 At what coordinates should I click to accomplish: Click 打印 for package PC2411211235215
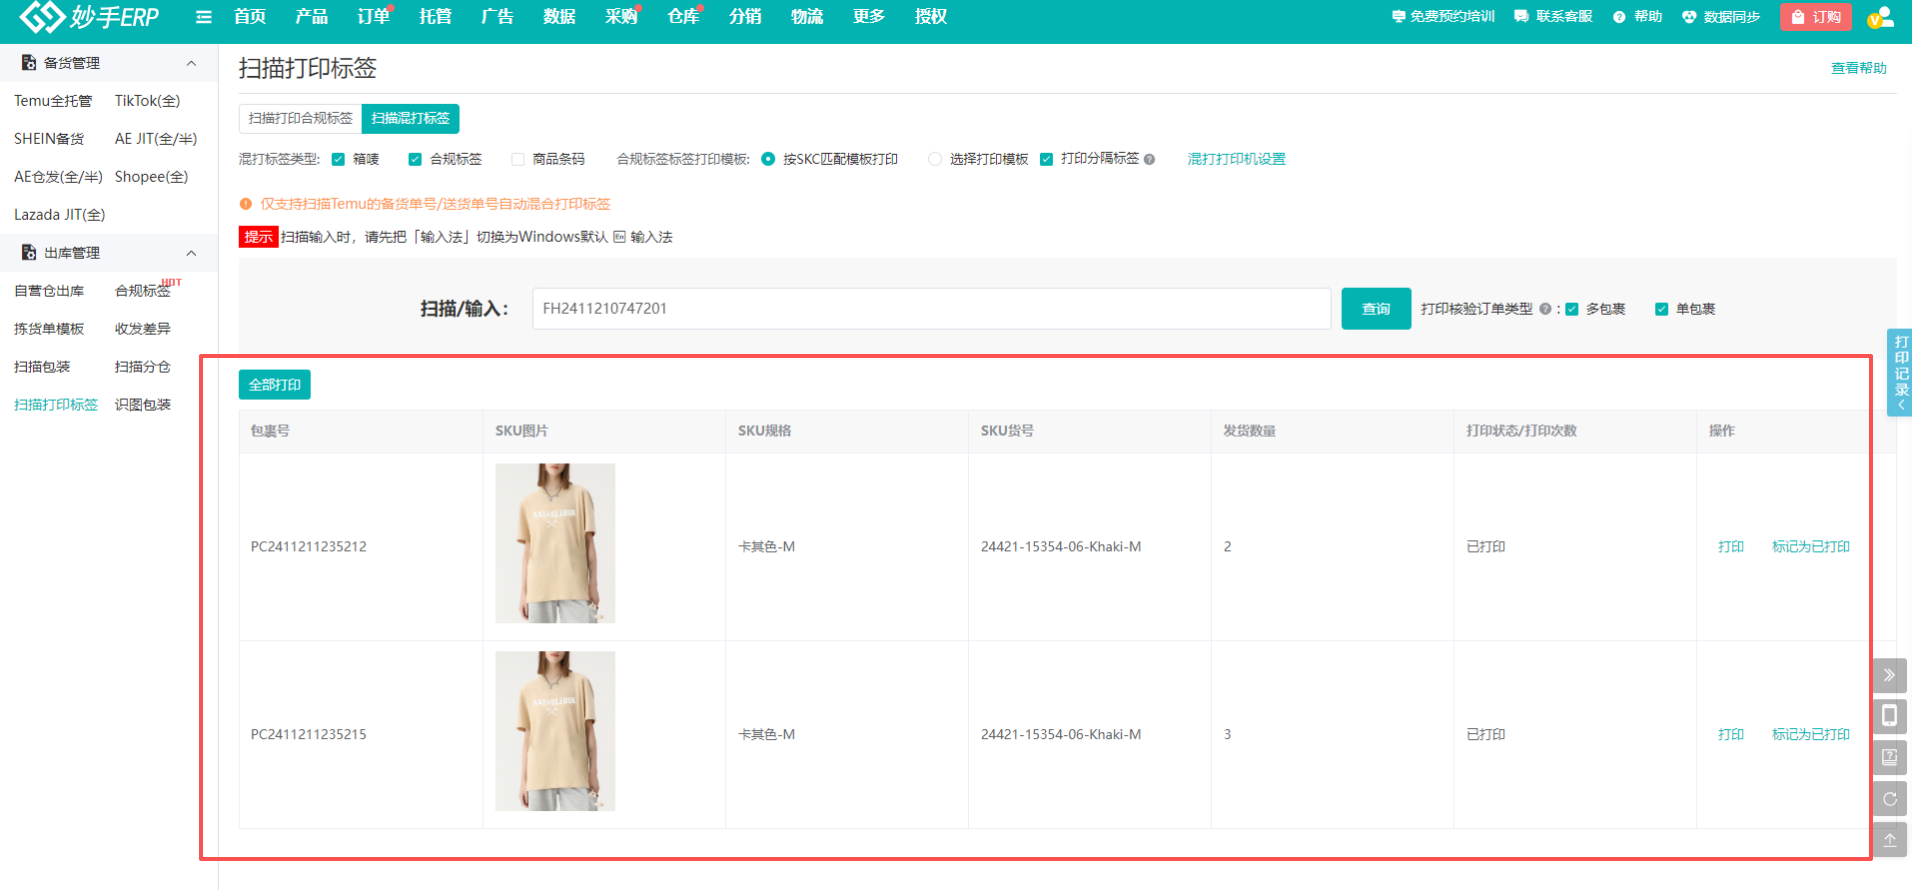point(1731,734)
